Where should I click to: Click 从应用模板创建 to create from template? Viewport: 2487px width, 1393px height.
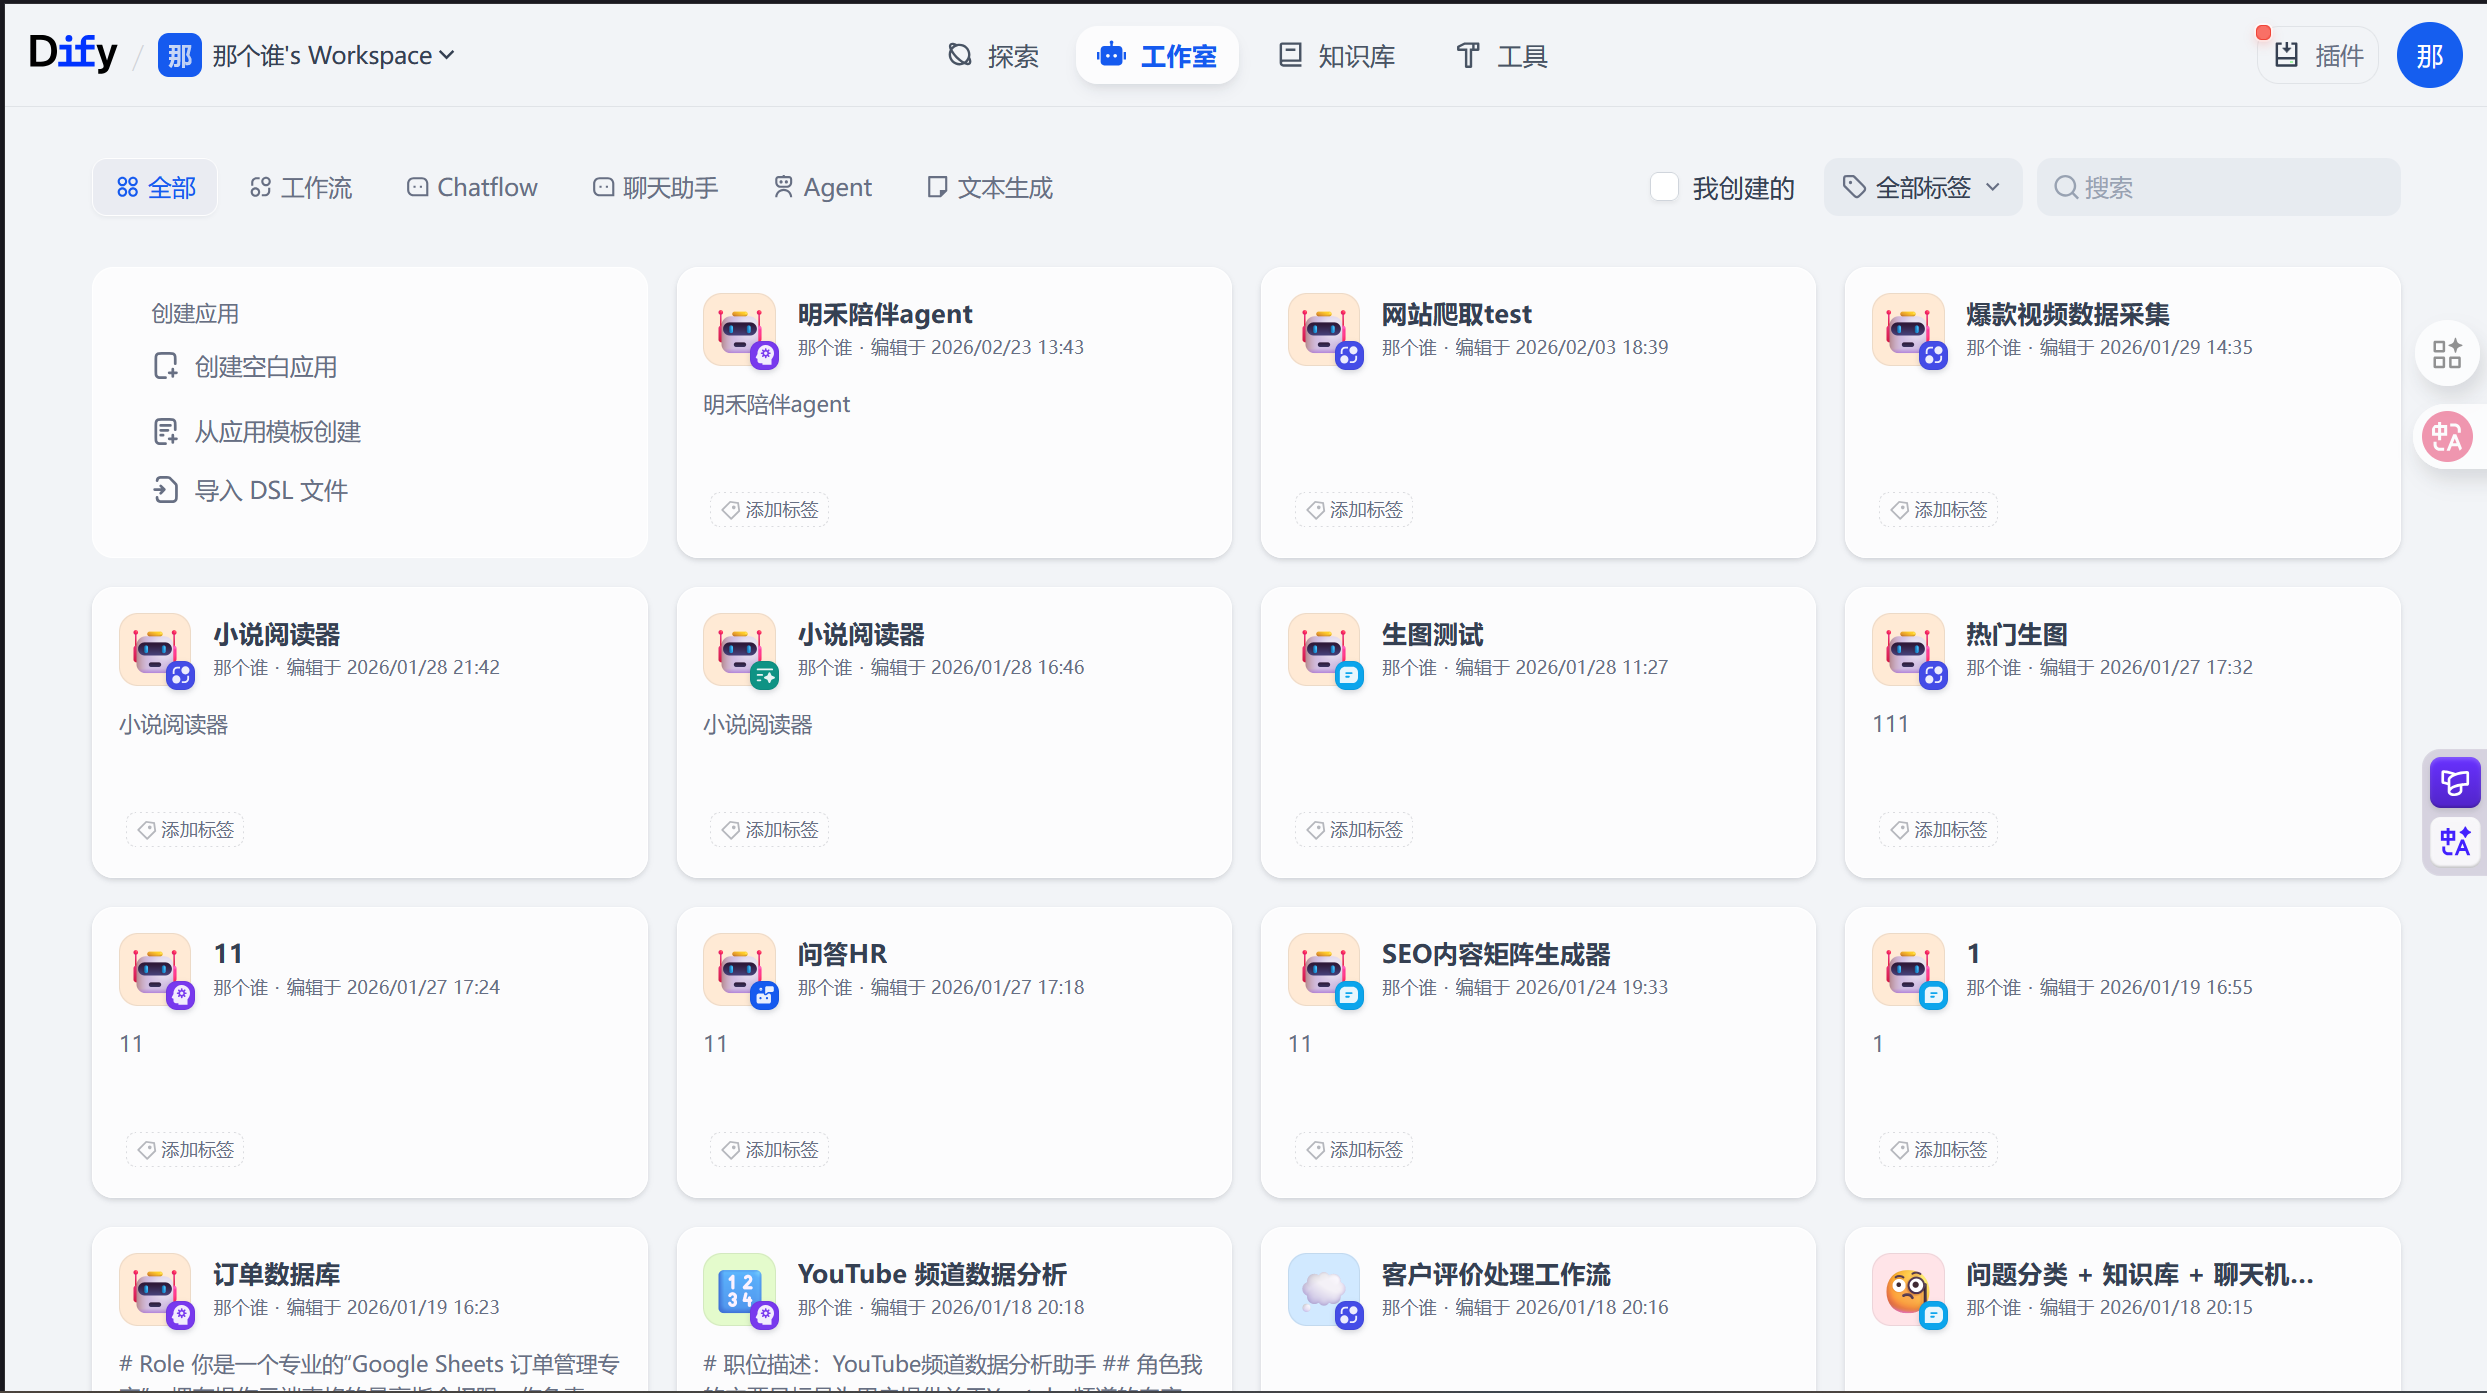point(256,431)
